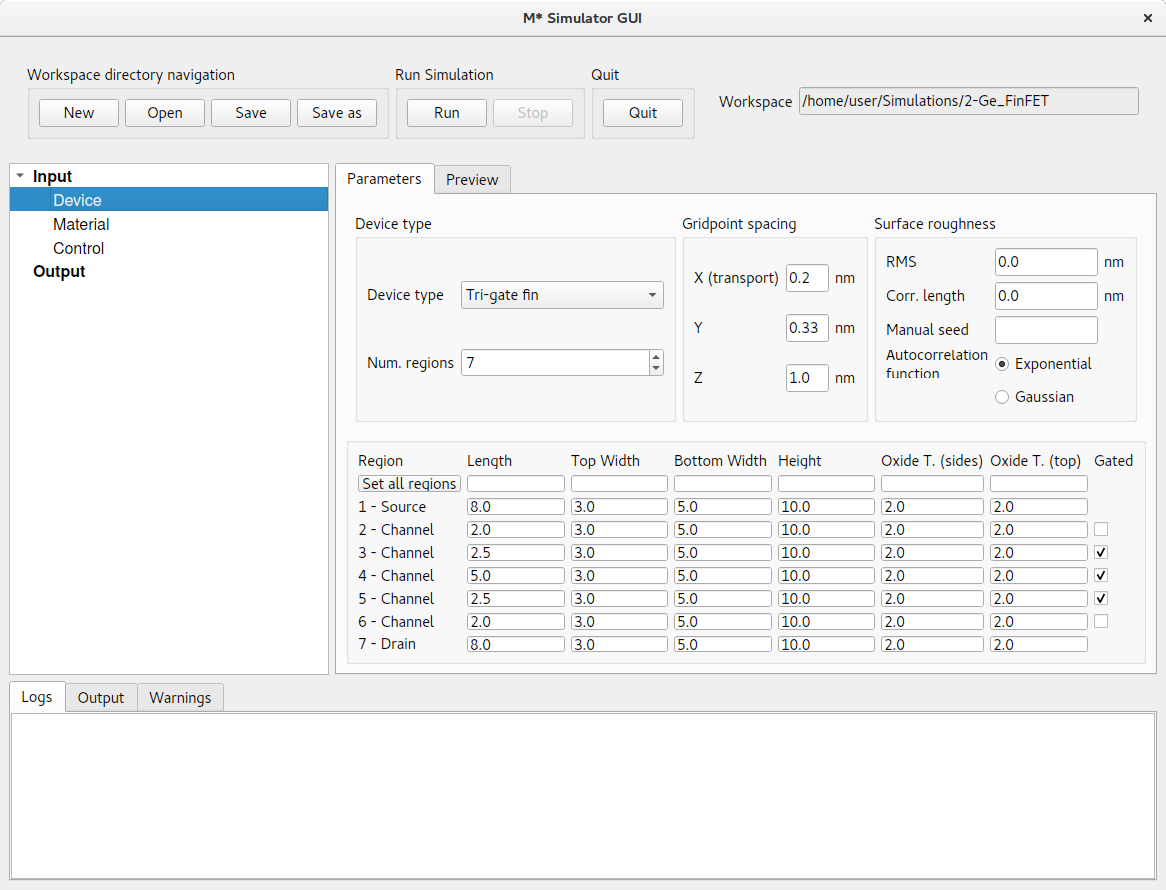The image size is (1166, 890).
Task: Enable Gated for region 6 Channel
Action: (x=1101, y=621)
